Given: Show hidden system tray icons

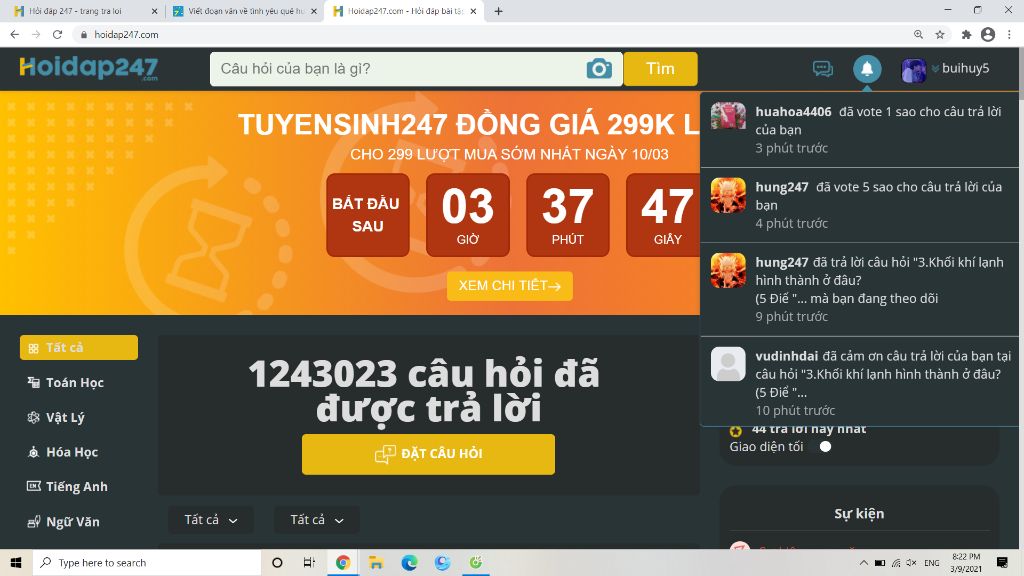Looking at the screenshot, I should pos(863,563).
